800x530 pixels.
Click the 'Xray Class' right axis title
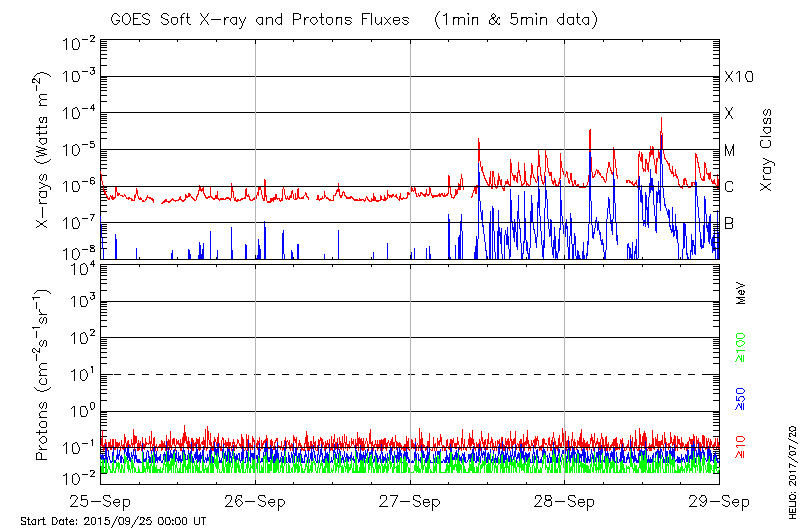click(x=766, y=150)
